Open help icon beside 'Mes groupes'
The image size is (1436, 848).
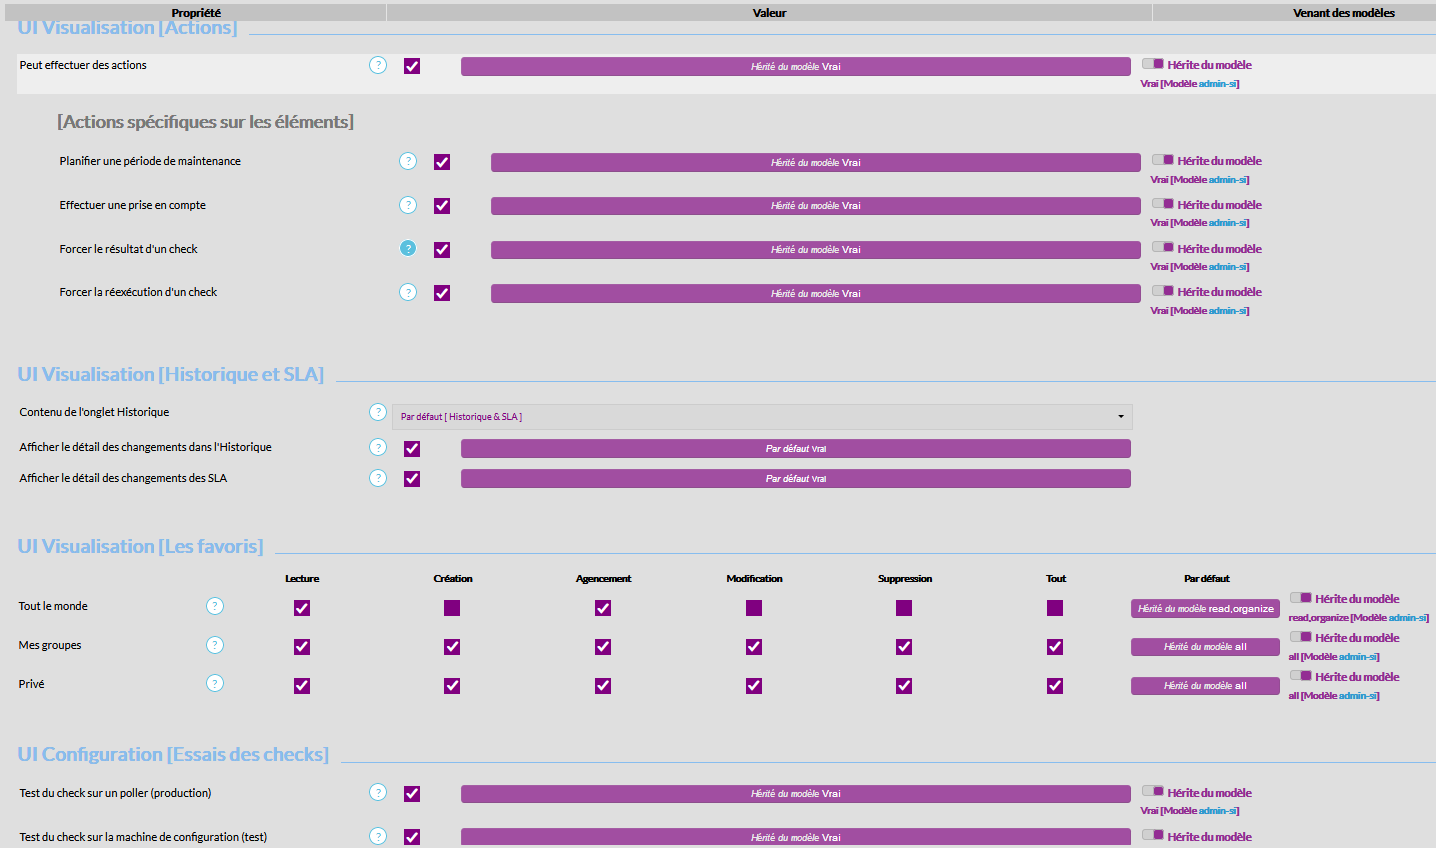[x=215, y=645]
